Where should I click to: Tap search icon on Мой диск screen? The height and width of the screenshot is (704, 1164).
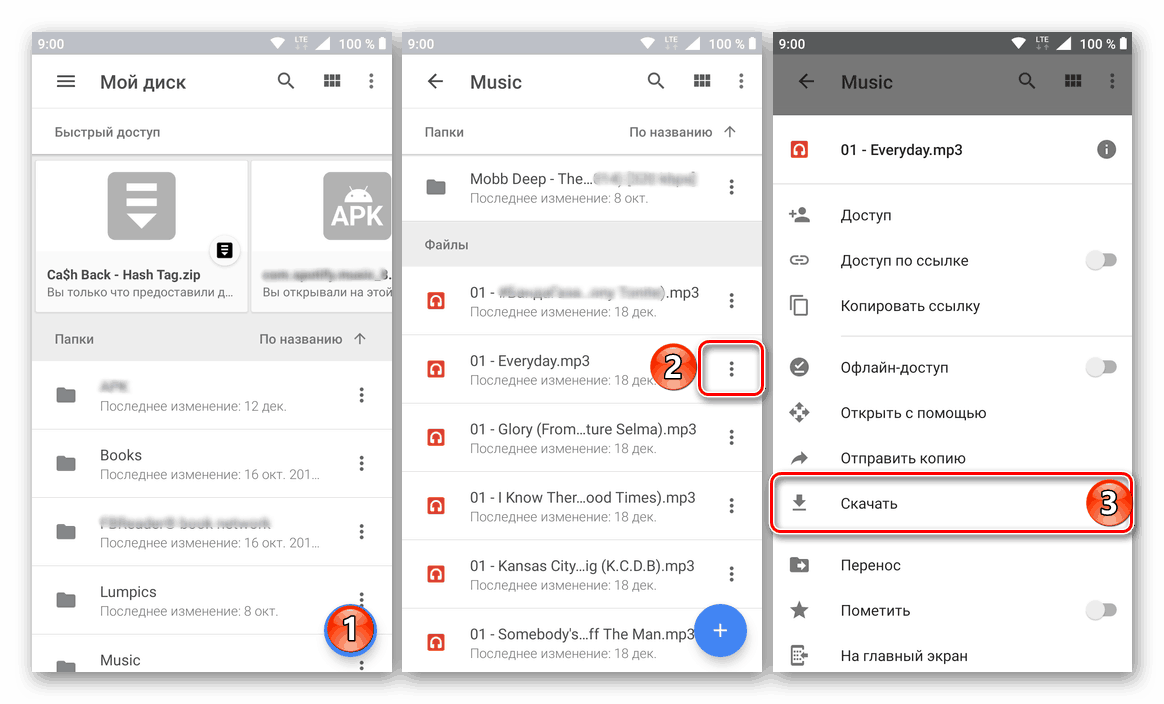click(x=286, y=81)
